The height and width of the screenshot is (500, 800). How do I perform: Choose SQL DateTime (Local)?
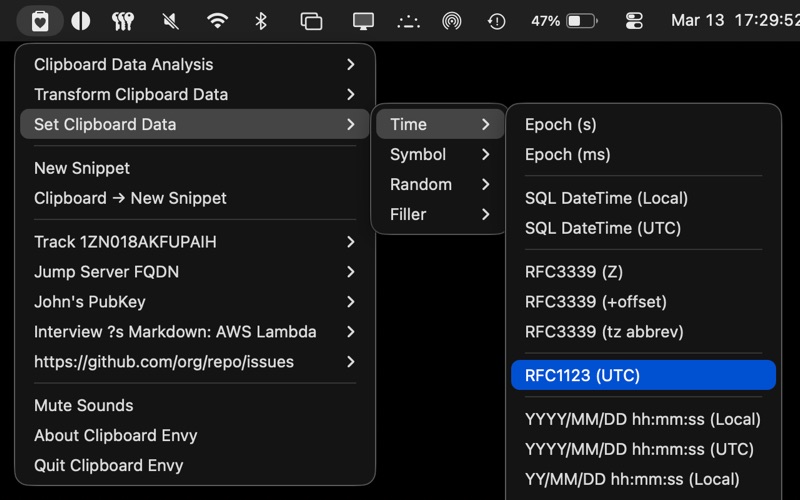coord(643,198)
